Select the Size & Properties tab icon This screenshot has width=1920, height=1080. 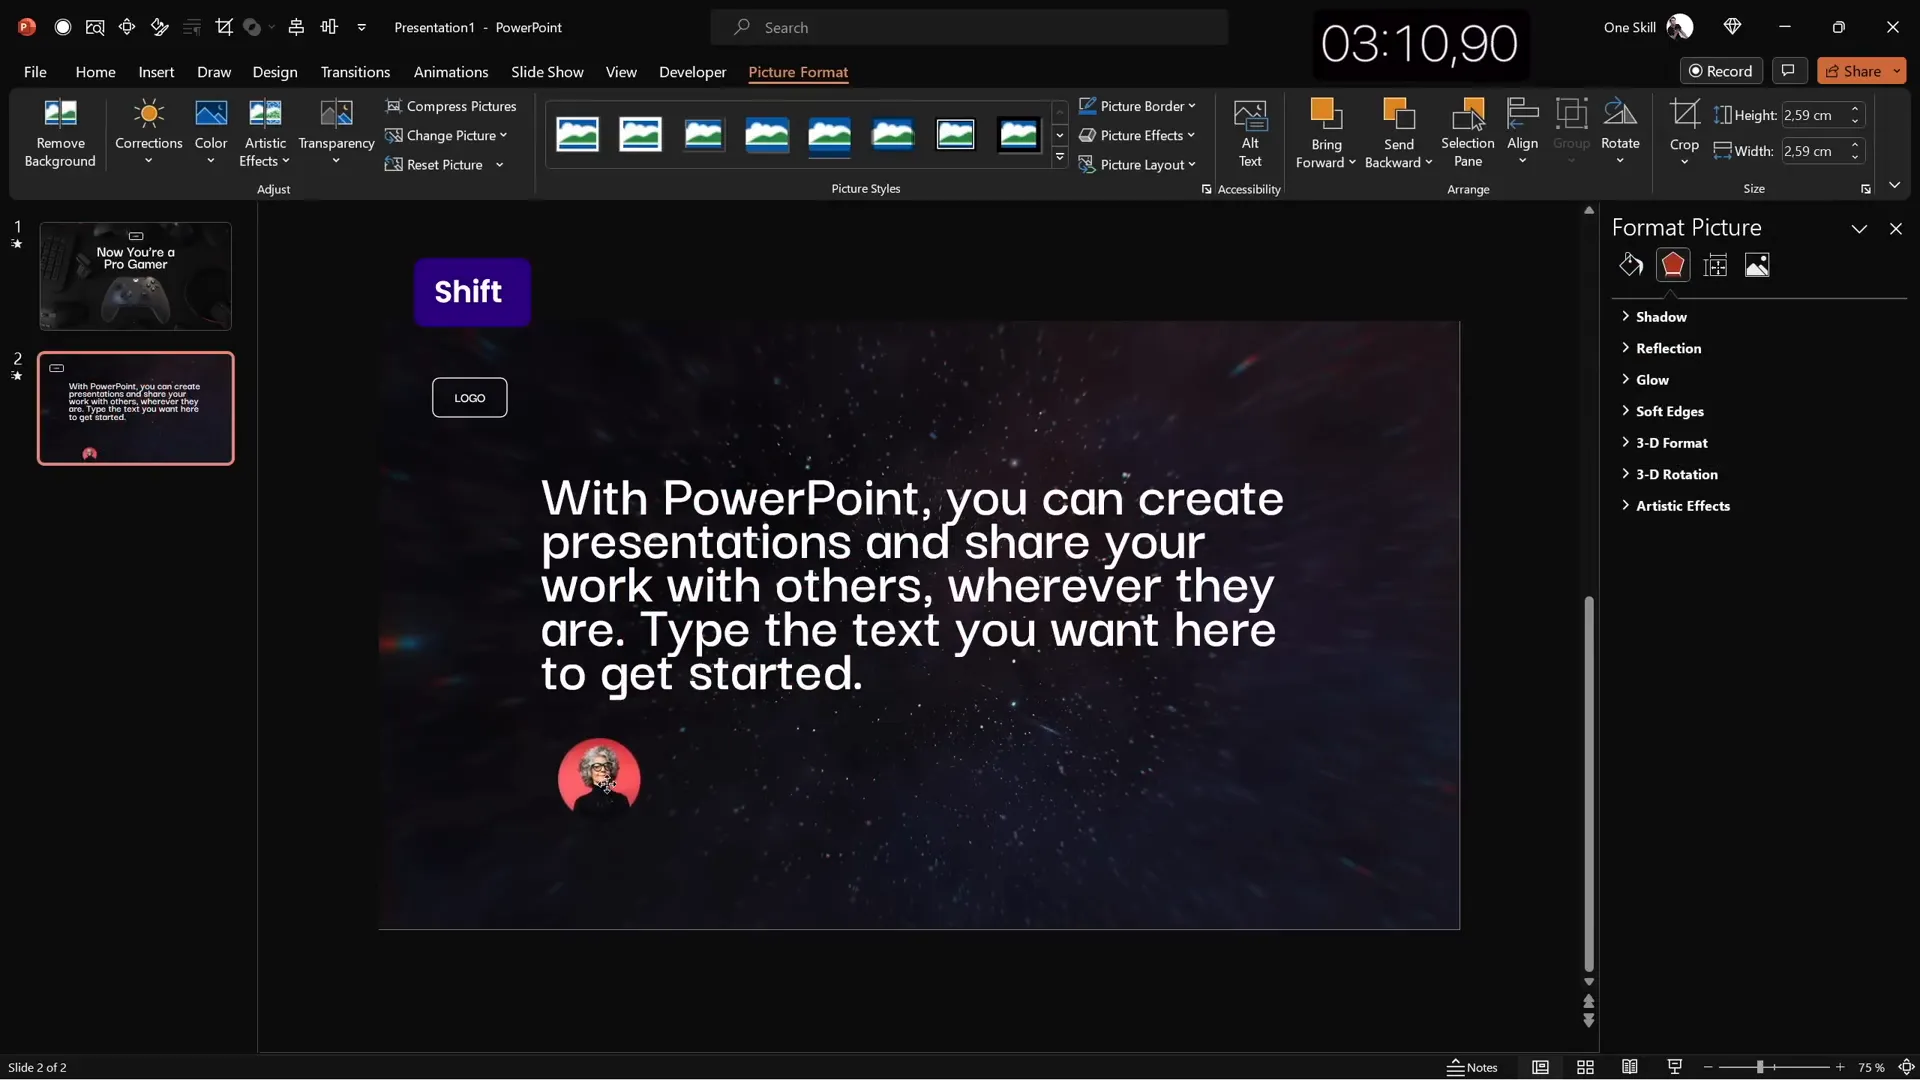(1716, 265)
